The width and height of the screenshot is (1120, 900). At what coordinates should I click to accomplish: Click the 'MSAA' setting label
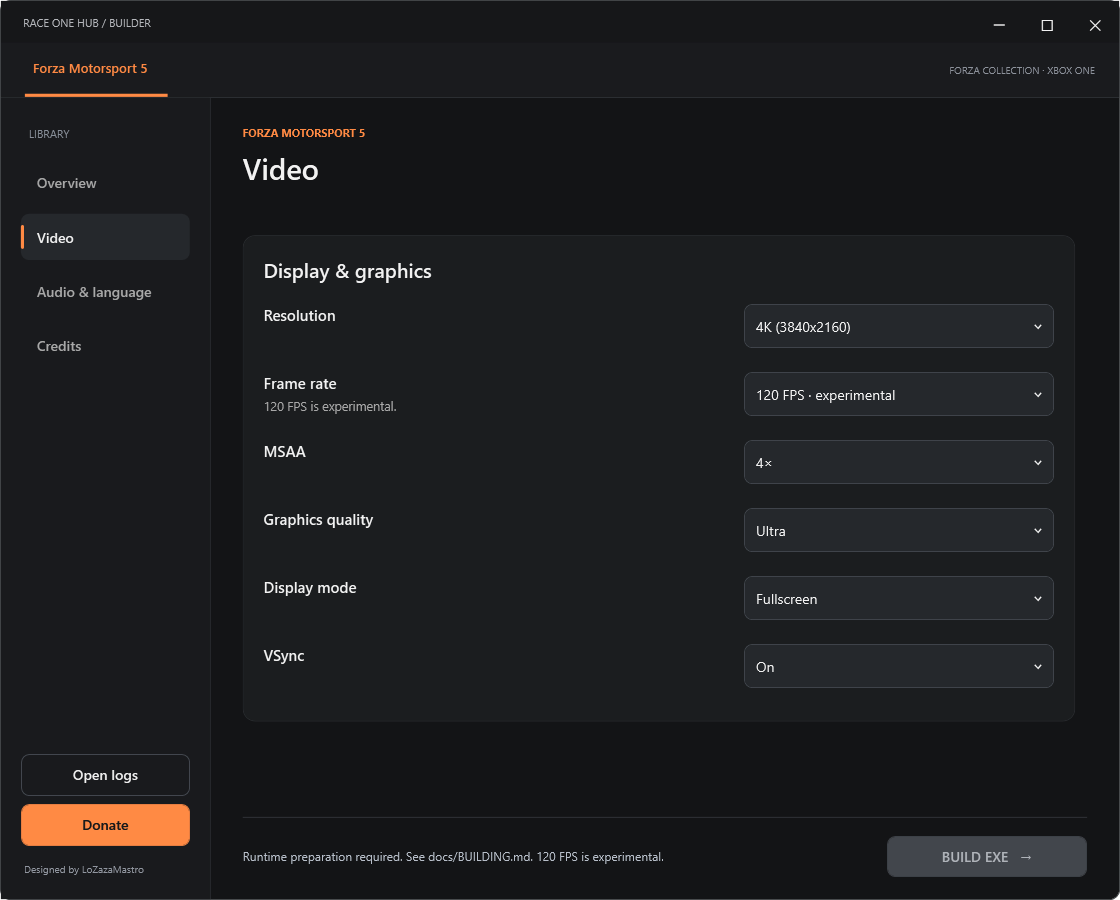point(284,451)
